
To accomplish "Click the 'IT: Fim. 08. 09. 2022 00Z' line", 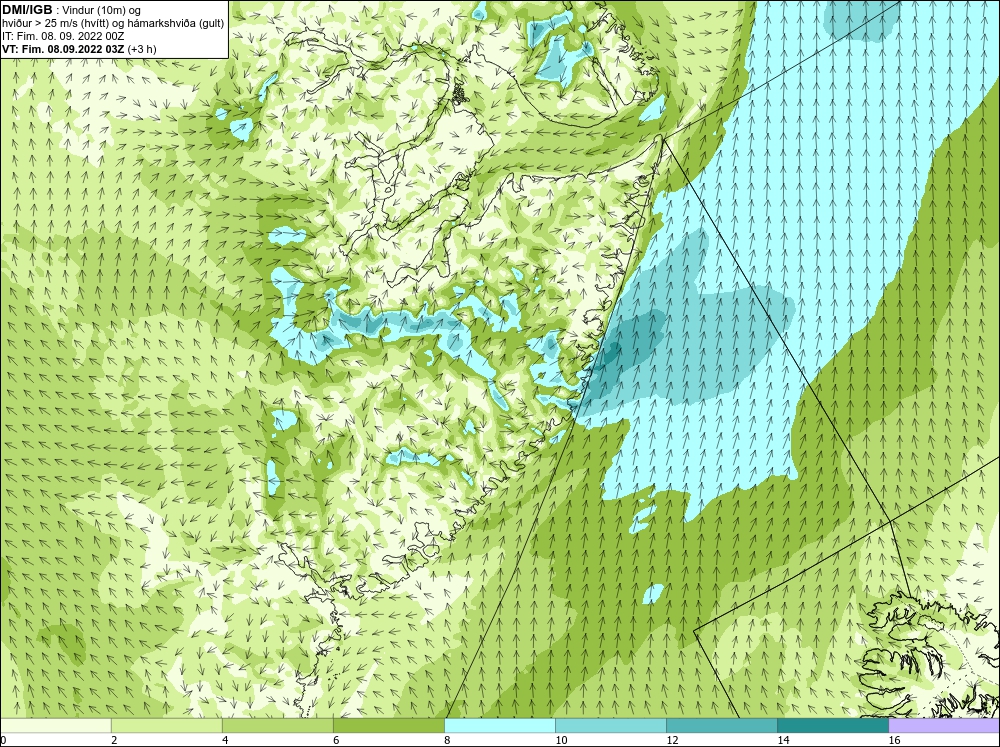I will (x=63, y=36).
